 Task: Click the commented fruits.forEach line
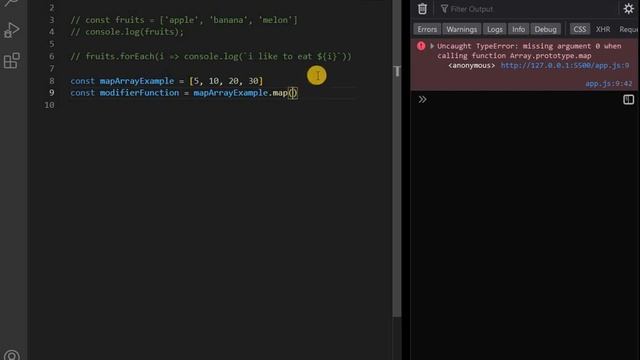211,56
